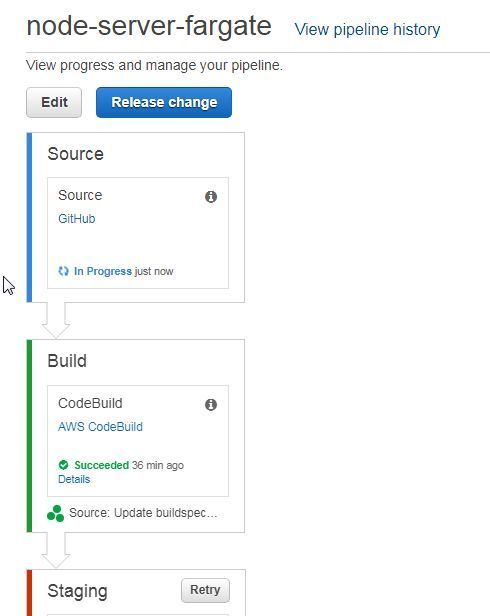
Task: Open Details for the CodeBuild action
Action: (x=74, y=479)
